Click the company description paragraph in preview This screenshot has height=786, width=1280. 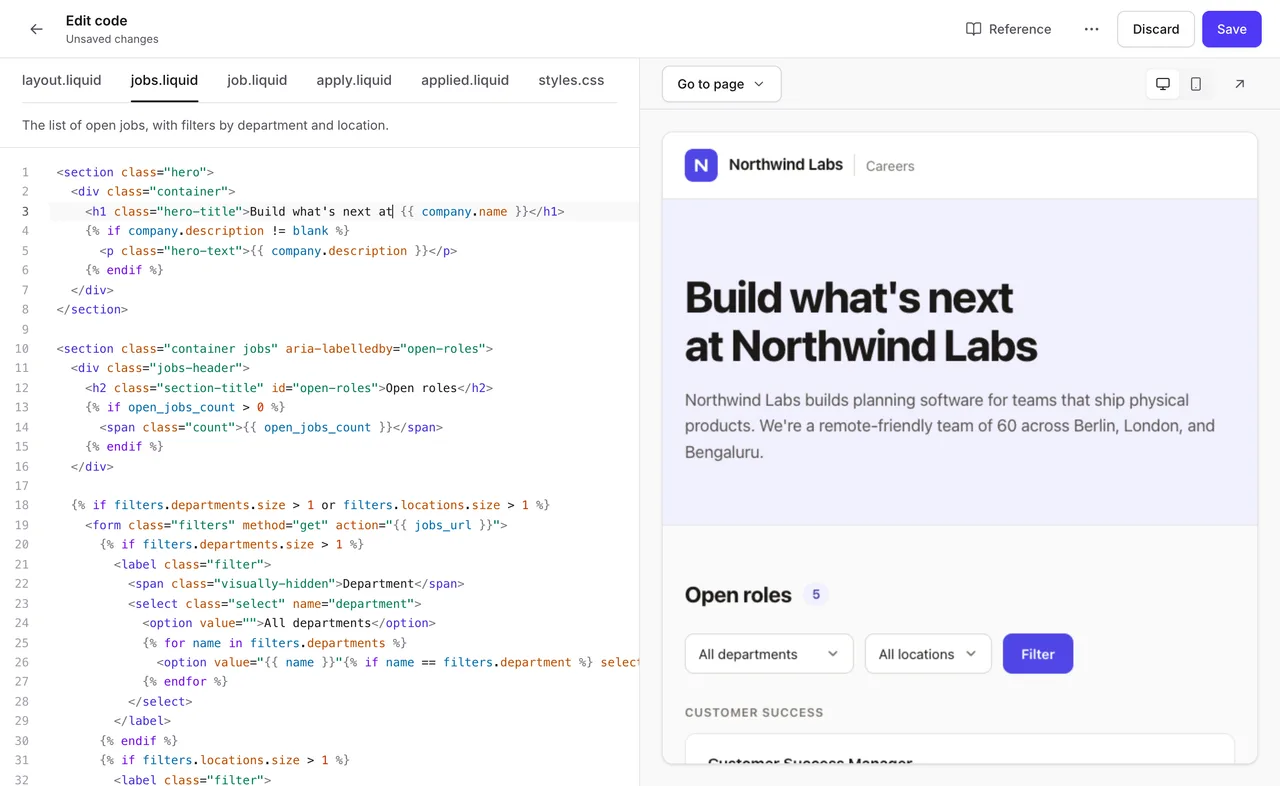click(950, 426)
